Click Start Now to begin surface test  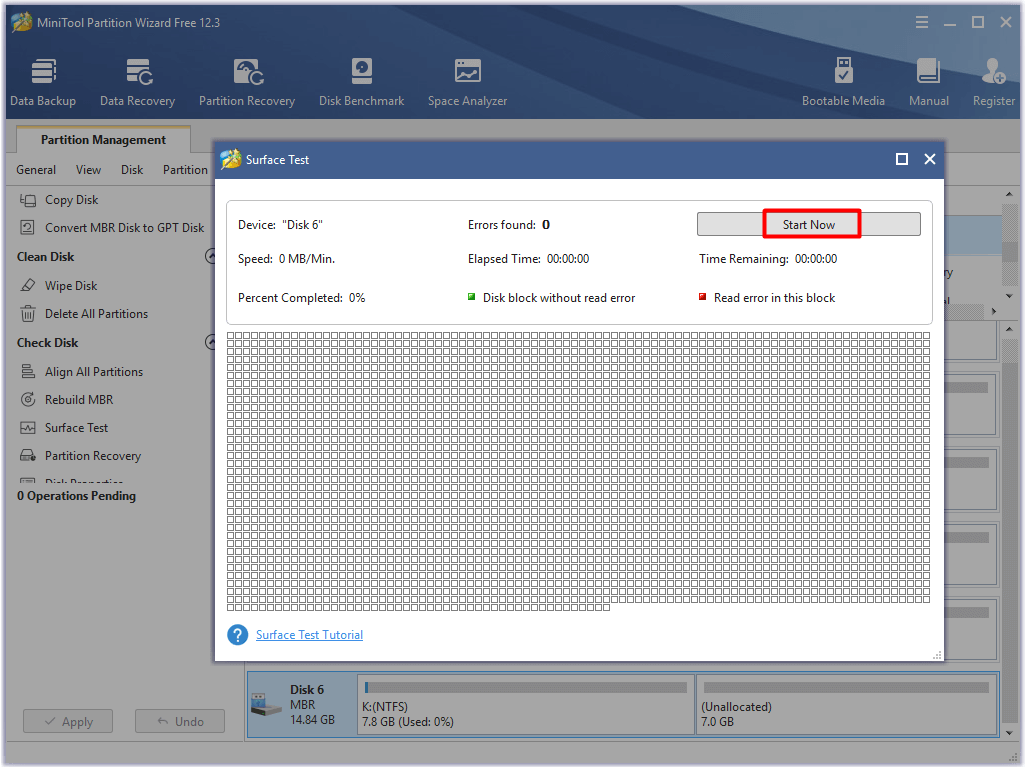click(809, 224)
